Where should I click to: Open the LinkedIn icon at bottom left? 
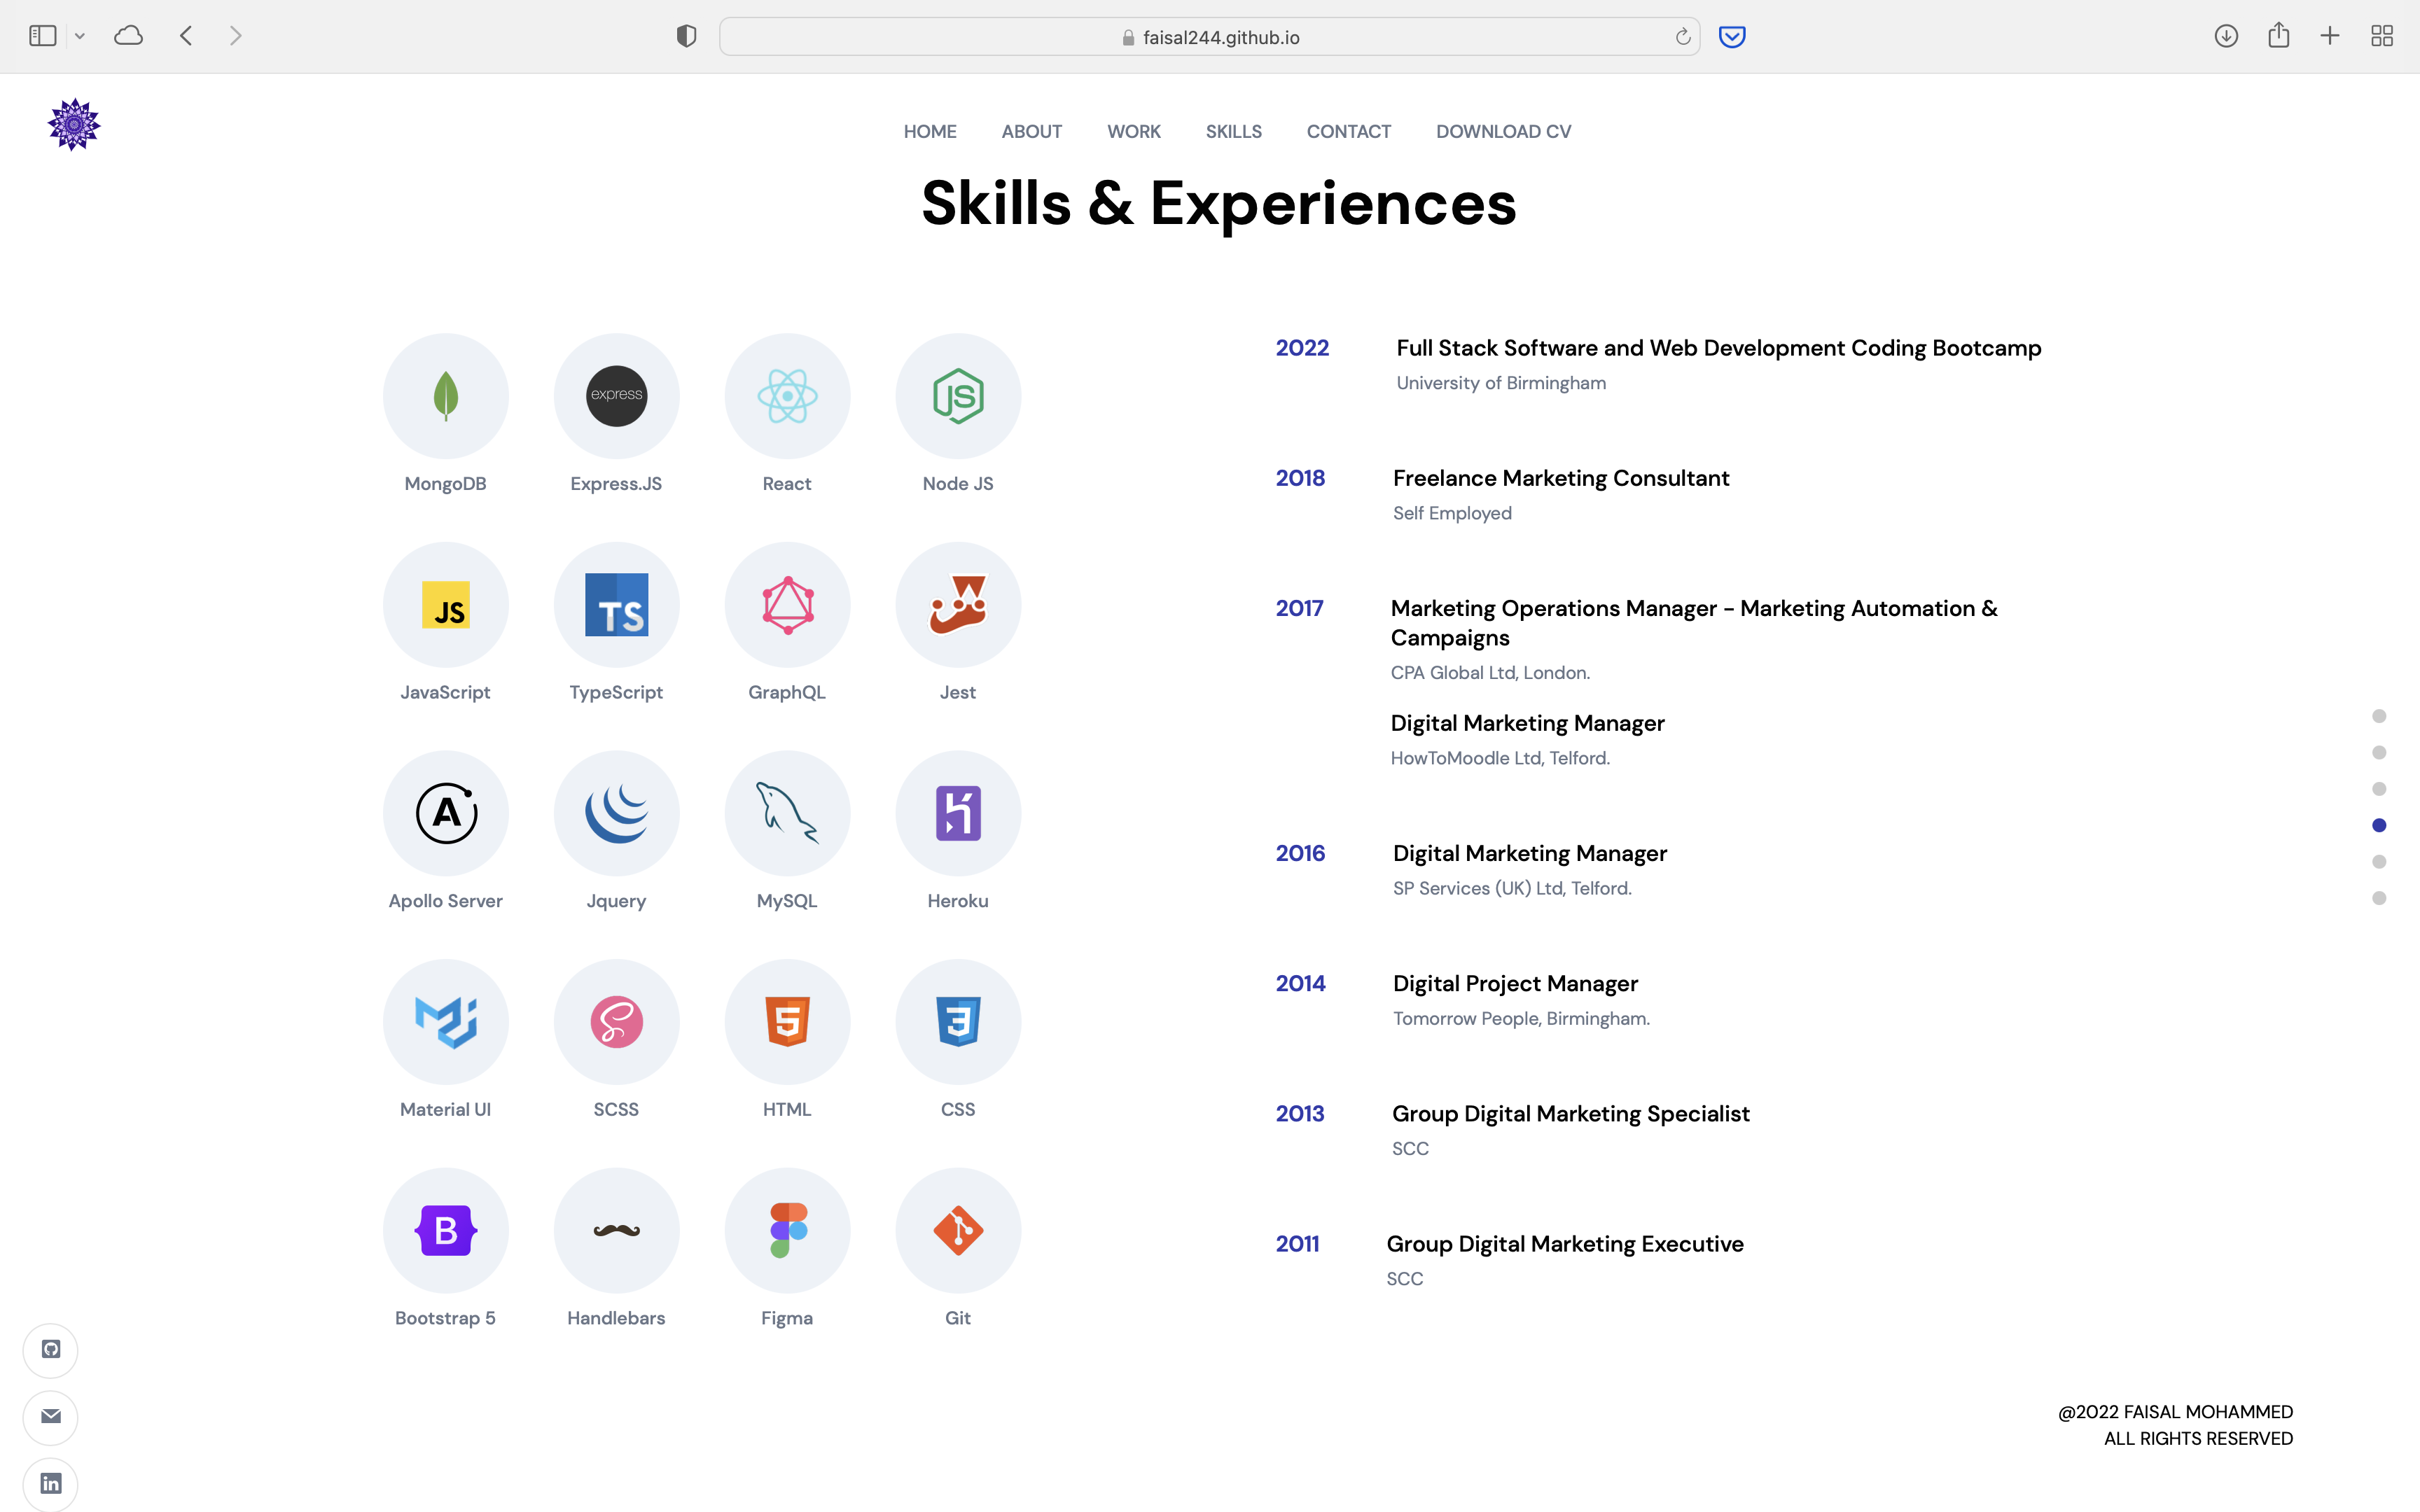pos(50,1484)
